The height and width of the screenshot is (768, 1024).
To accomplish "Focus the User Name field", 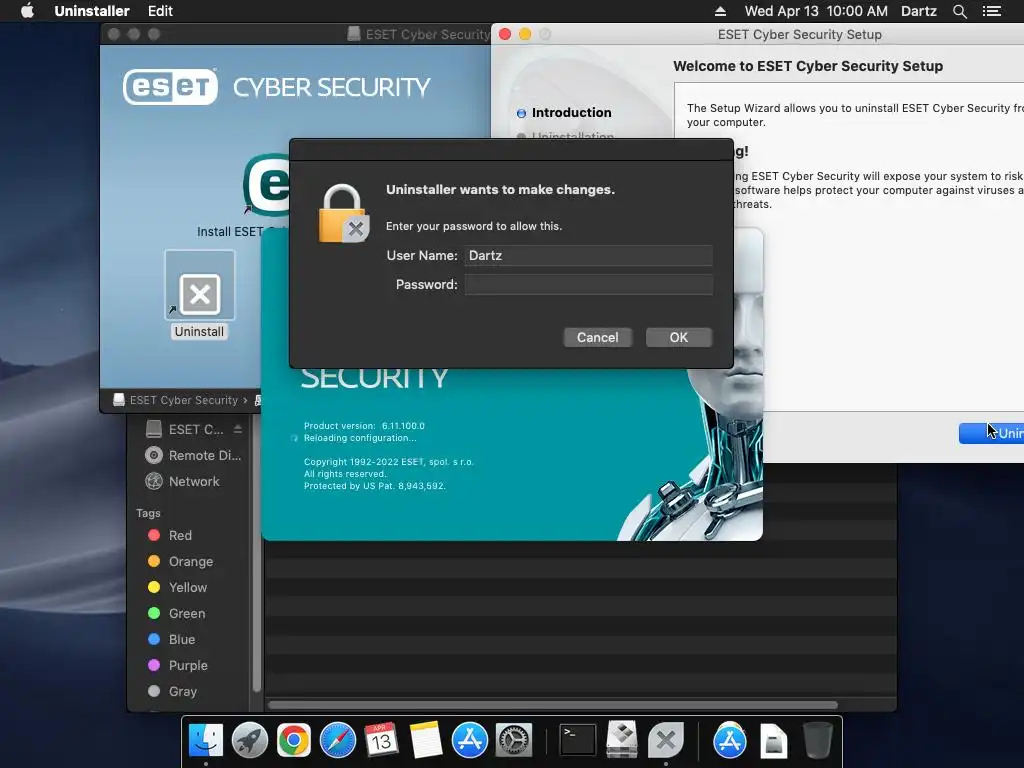I will pos(588,255).
